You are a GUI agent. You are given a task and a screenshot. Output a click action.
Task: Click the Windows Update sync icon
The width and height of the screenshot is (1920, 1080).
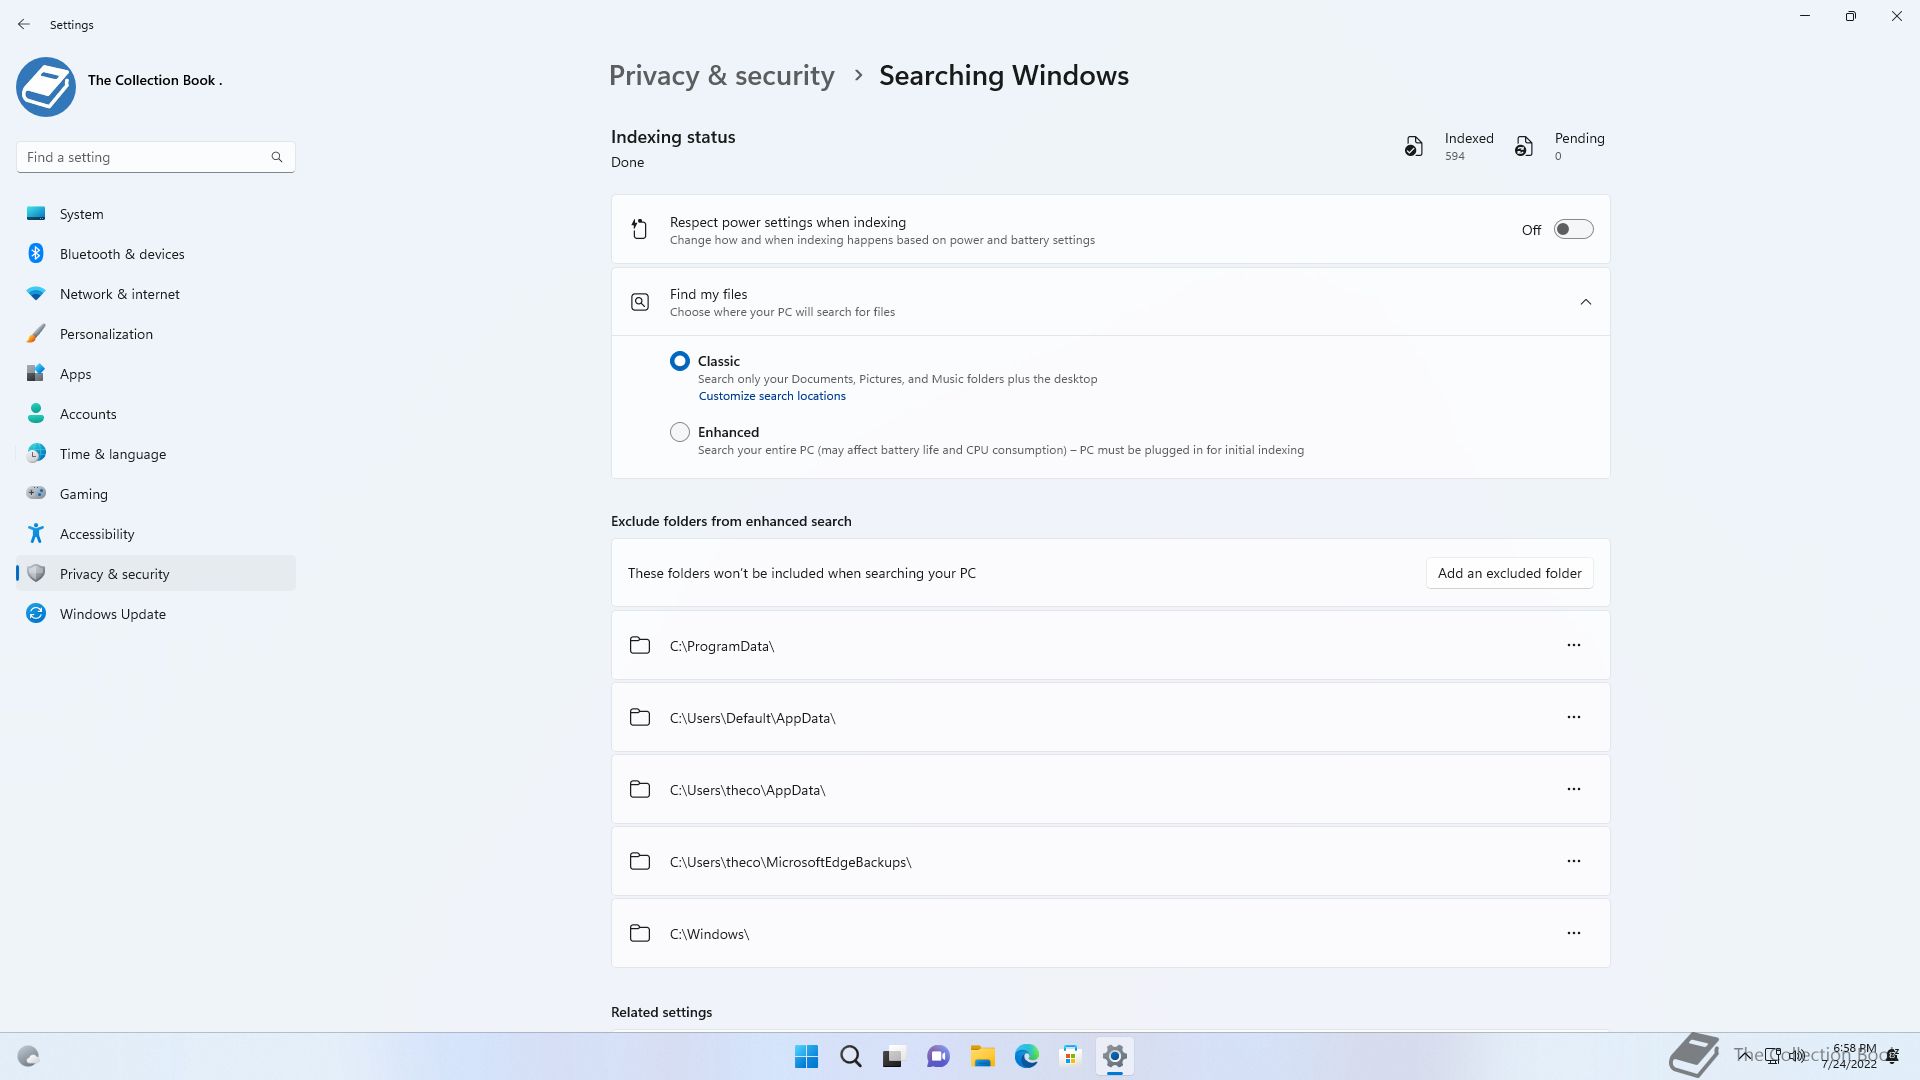click(36, 613)
